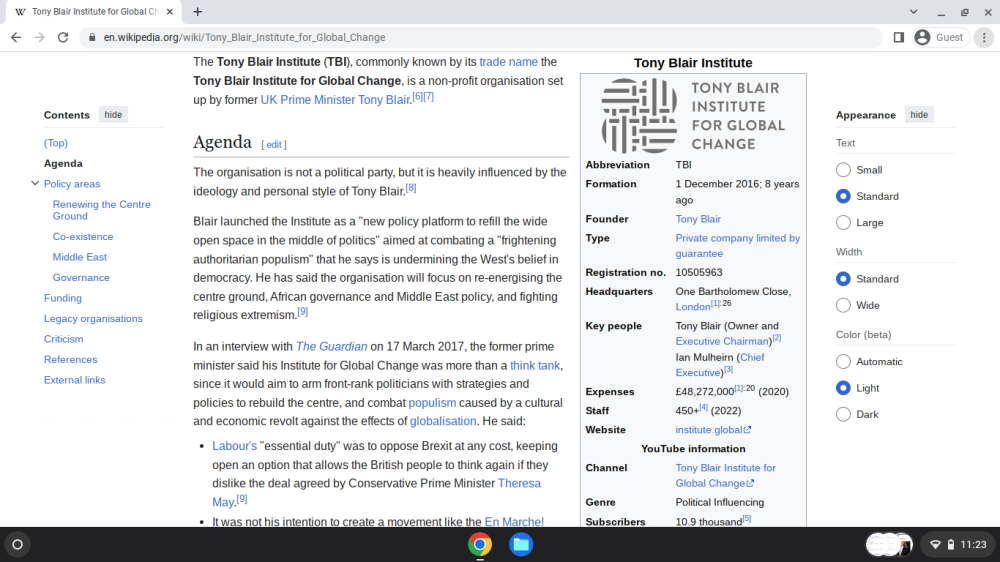This screenshot has width=1000, height=562.
Task: Click the battery status icon
Action: click(x=950, y=544)
